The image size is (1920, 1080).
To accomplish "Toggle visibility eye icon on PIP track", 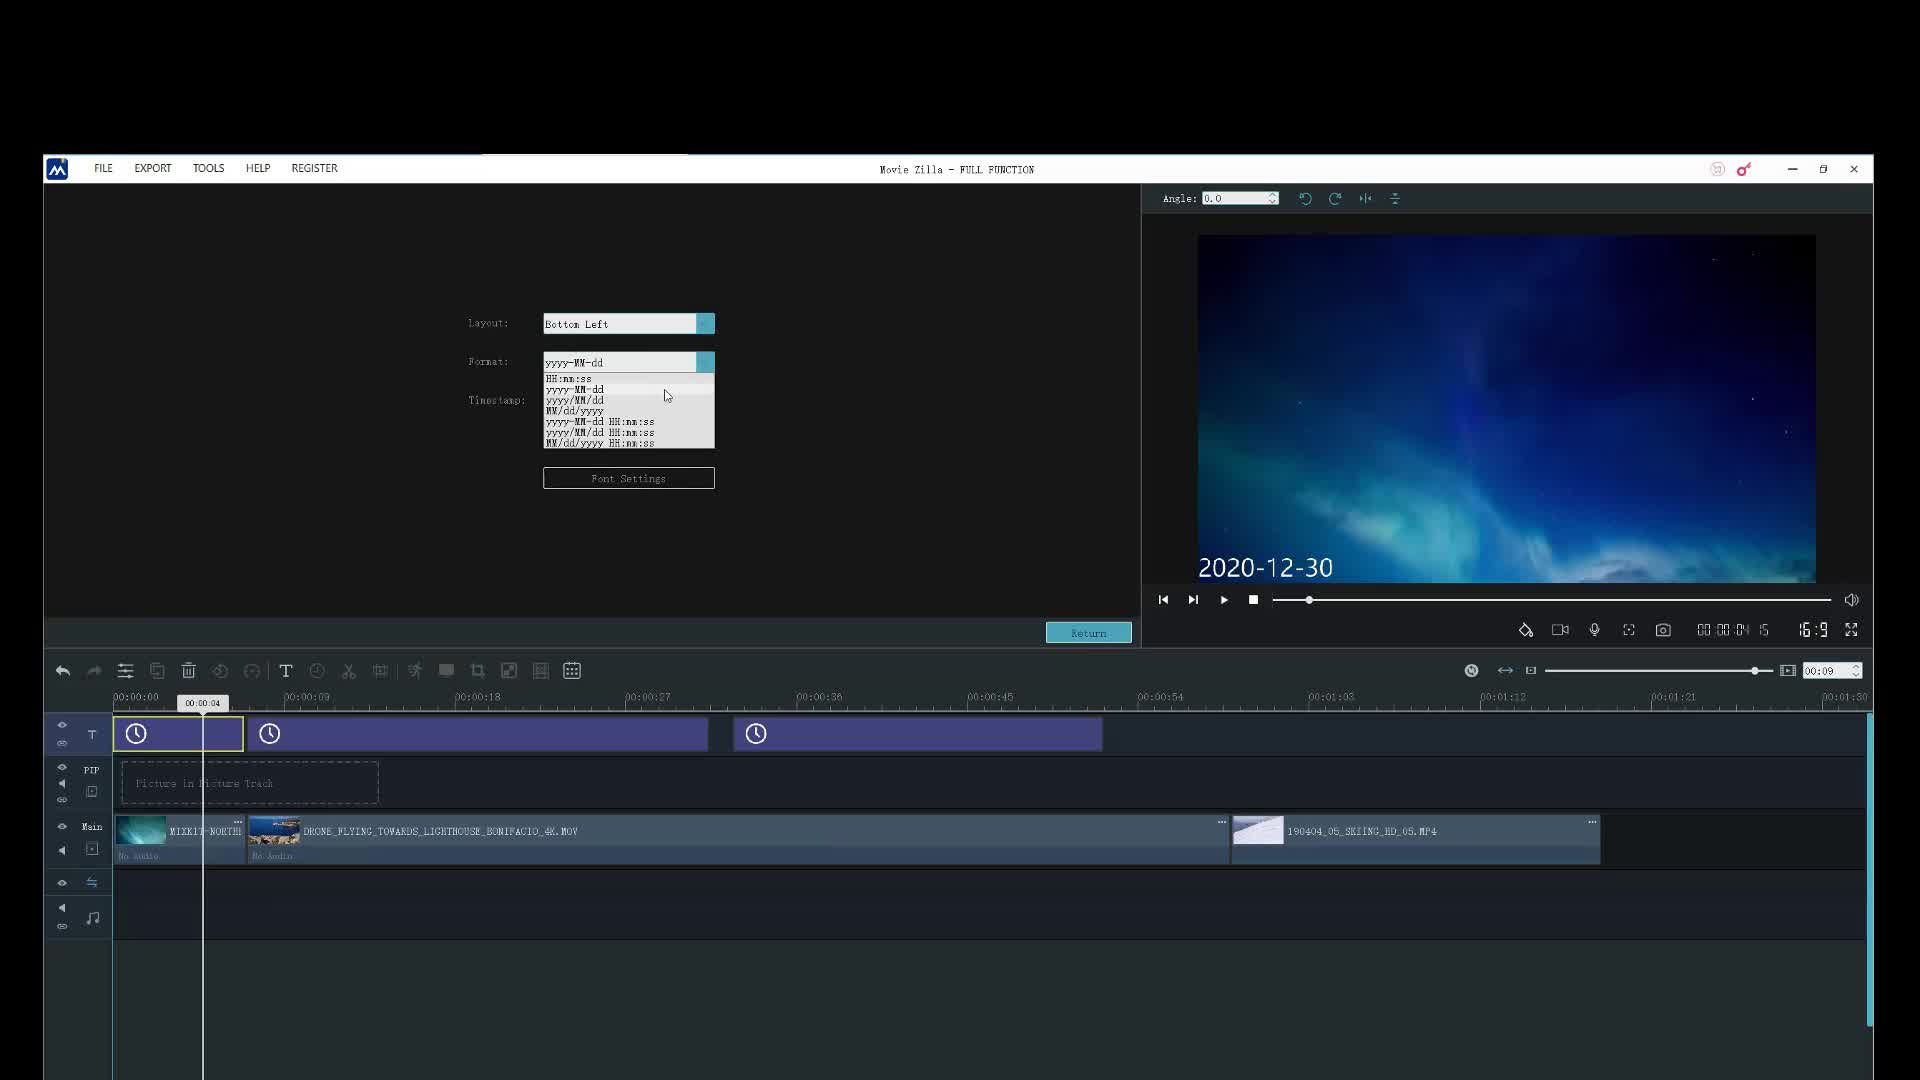I will point(61,769).
